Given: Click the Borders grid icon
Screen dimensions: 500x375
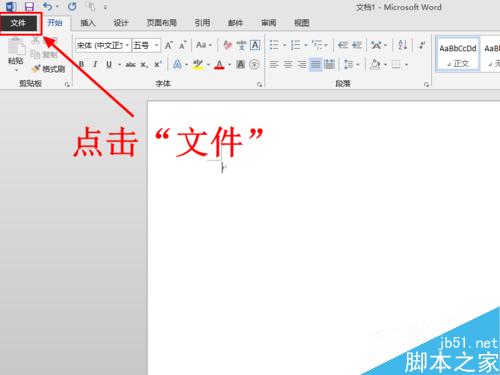Looking at the screenshot, I should pos(396,64).
